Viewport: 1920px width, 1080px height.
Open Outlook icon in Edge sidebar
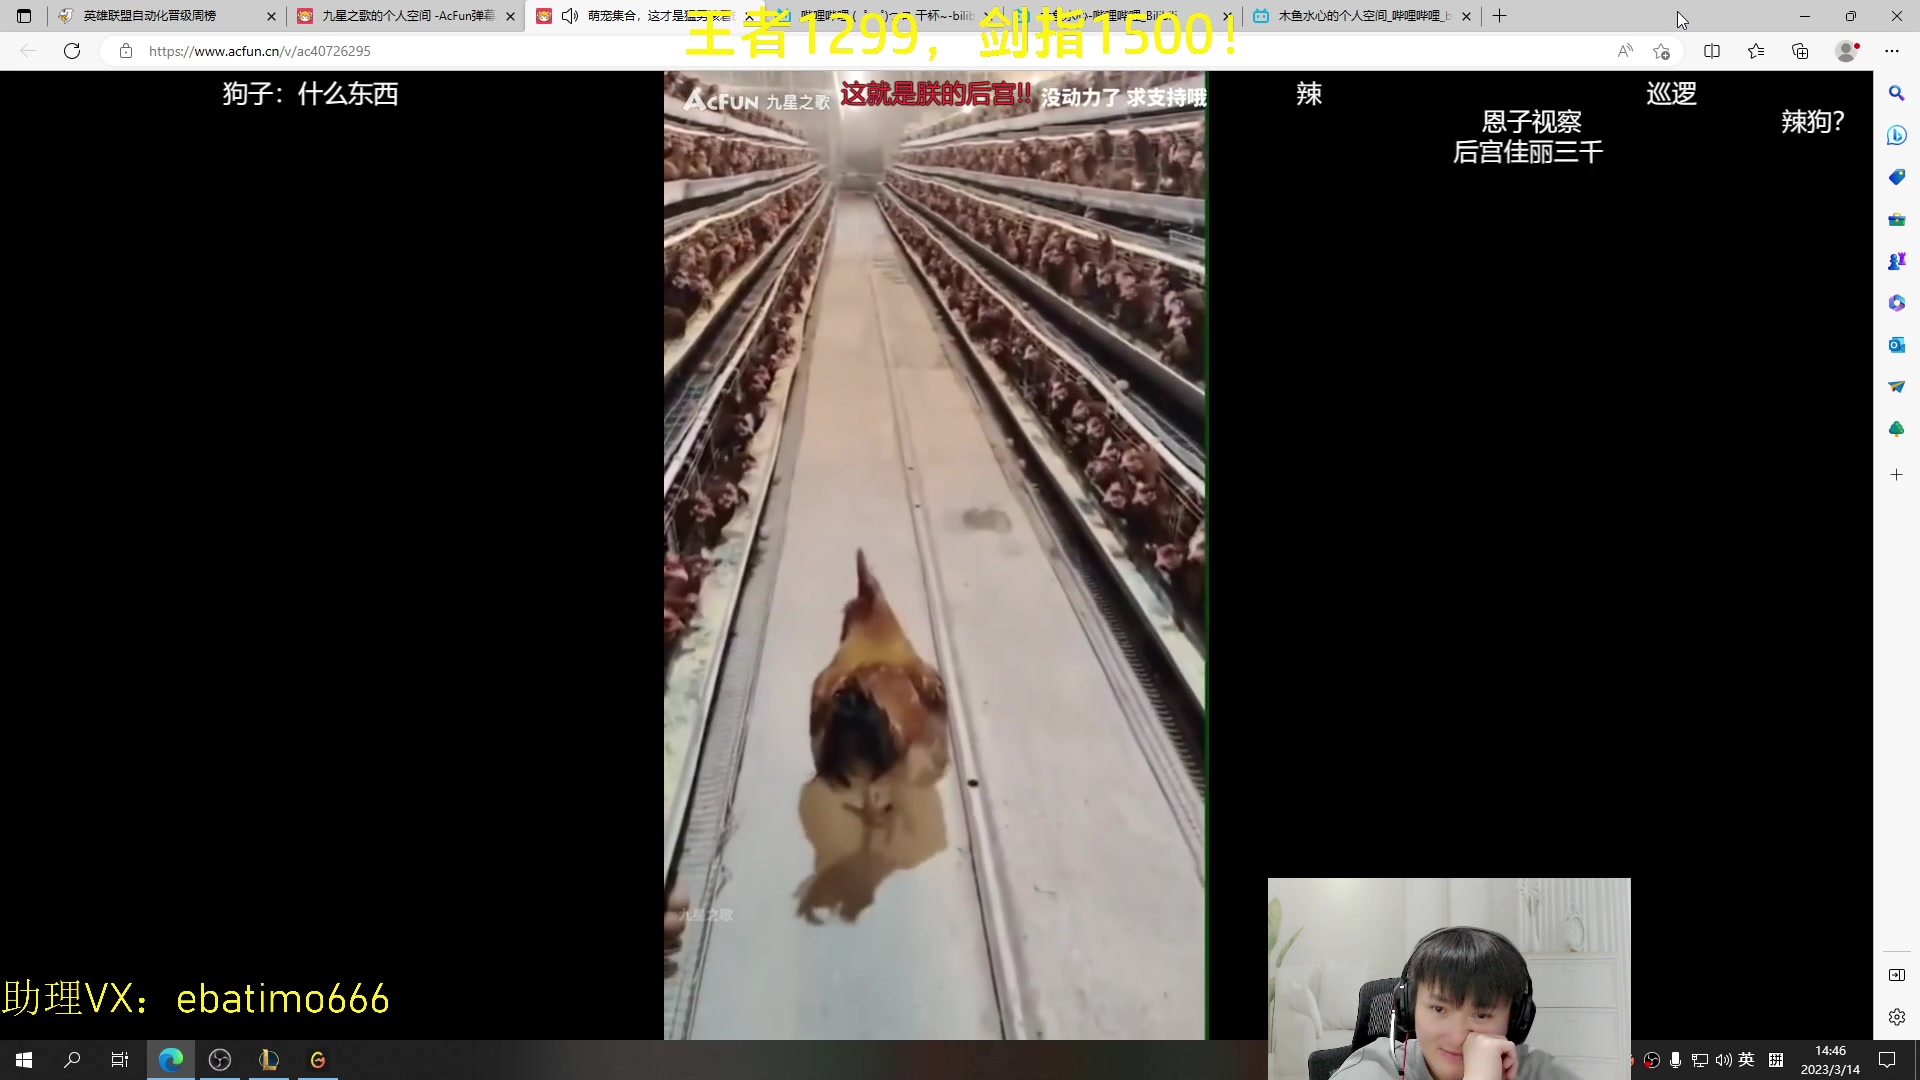click(1896, 345)
